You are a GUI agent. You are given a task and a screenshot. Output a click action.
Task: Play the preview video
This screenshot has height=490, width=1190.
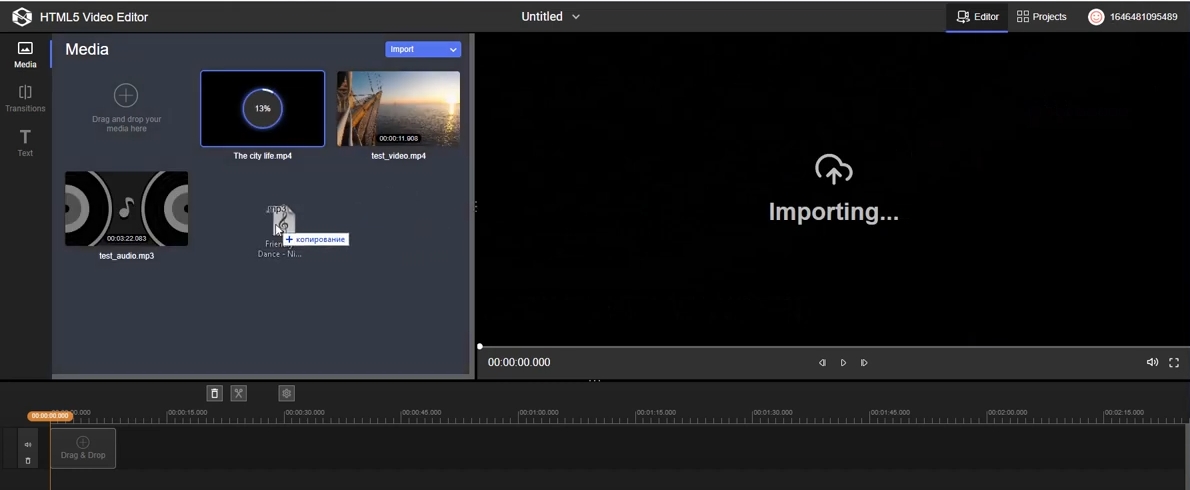pos(843,363)
